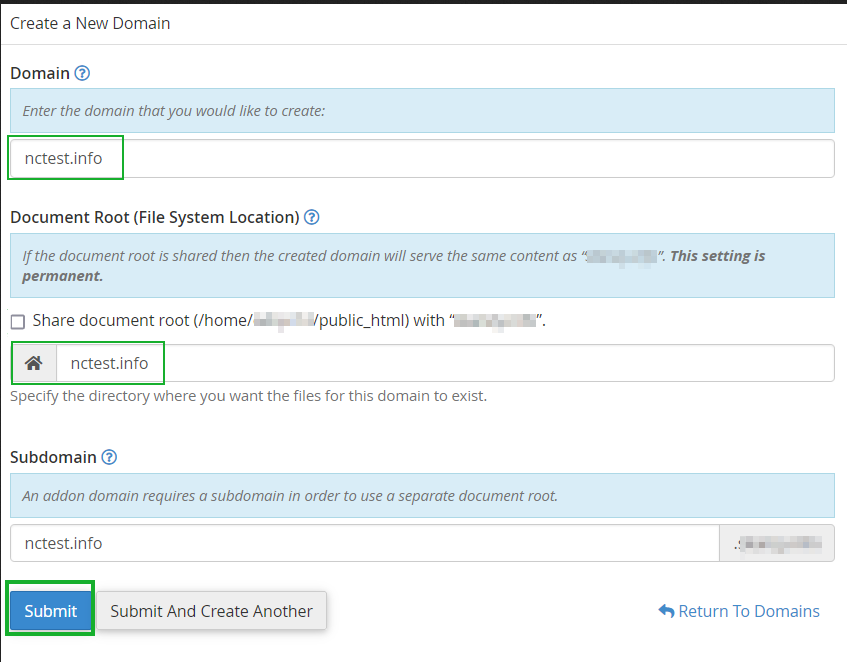The height and width of the screenshot is (662, 847).
Task: Click the 'Specify the directory' helper text
Action: [x=248, y=396]
